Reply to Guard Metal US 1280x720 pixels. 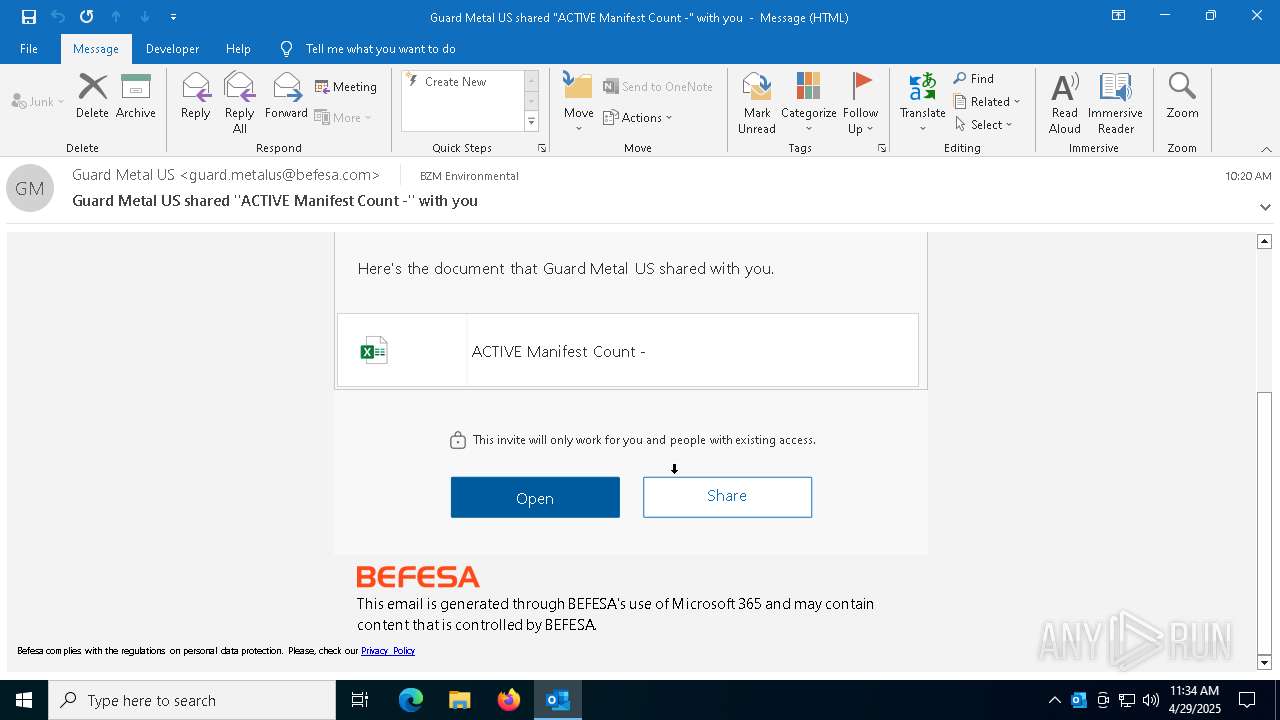point(196,96)
